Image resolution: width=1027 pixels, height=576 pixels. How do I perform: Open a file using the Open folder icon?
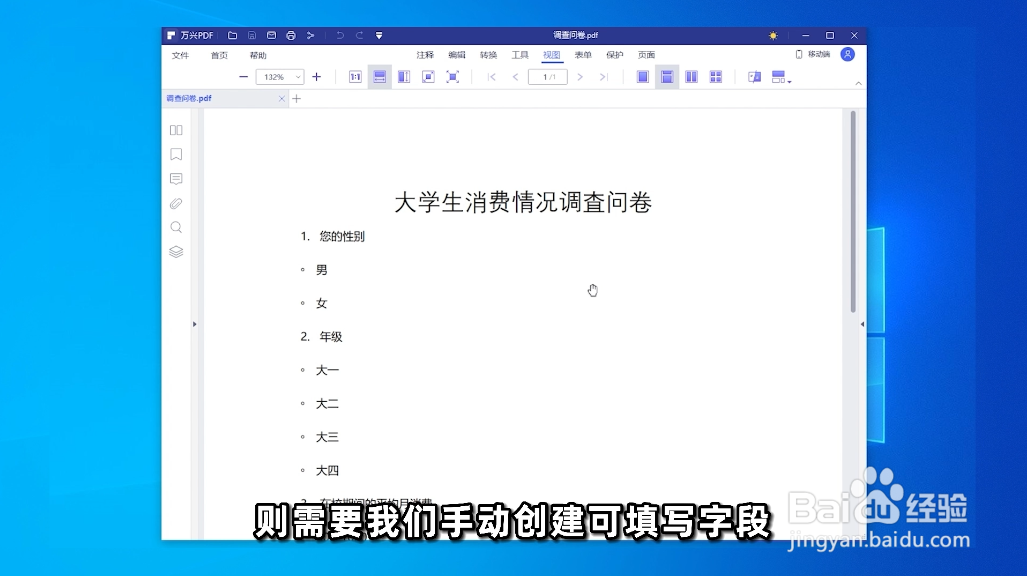coord(233,34)
